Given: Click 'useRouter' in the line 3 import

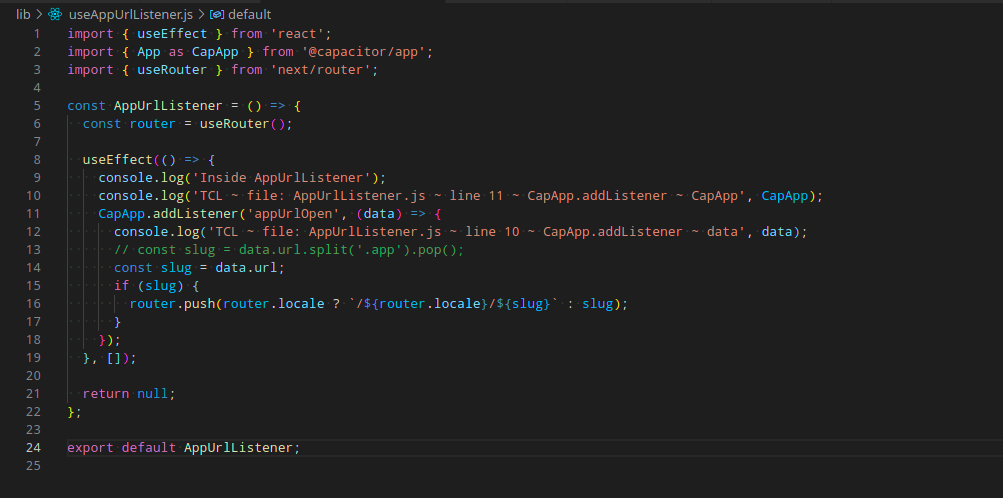Looking at the screenshot, I should tap(172, 69).
